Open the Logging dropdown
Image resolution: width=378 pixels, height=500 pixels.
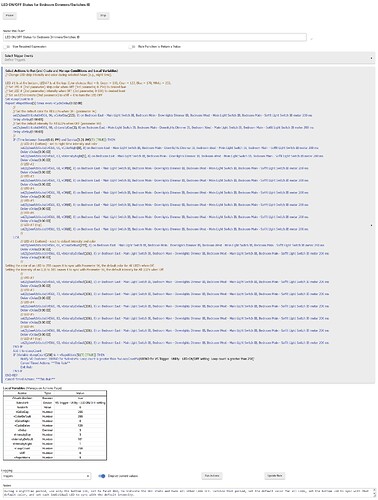[x=46, y=476]
